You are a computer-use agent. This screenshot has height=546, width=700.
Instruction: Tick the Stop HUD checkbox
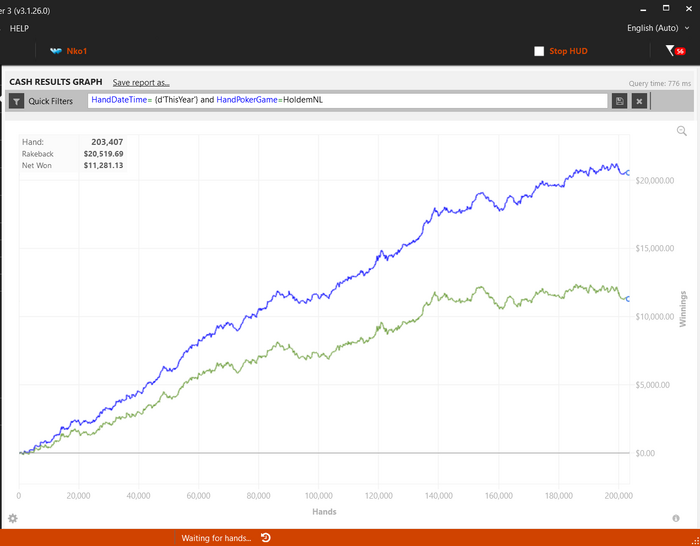539,51
